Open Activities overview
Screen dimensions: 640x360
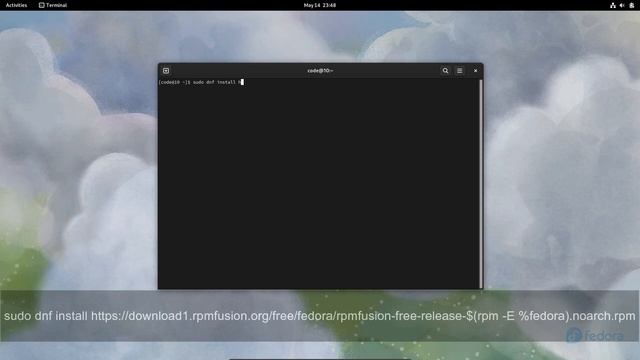[16, 5]
